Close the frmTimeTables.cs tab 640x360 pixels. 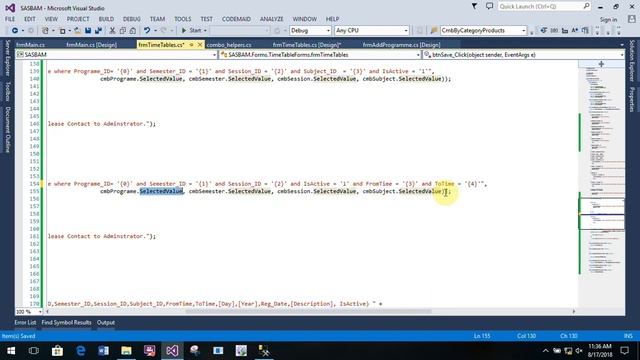click(200, 45)
